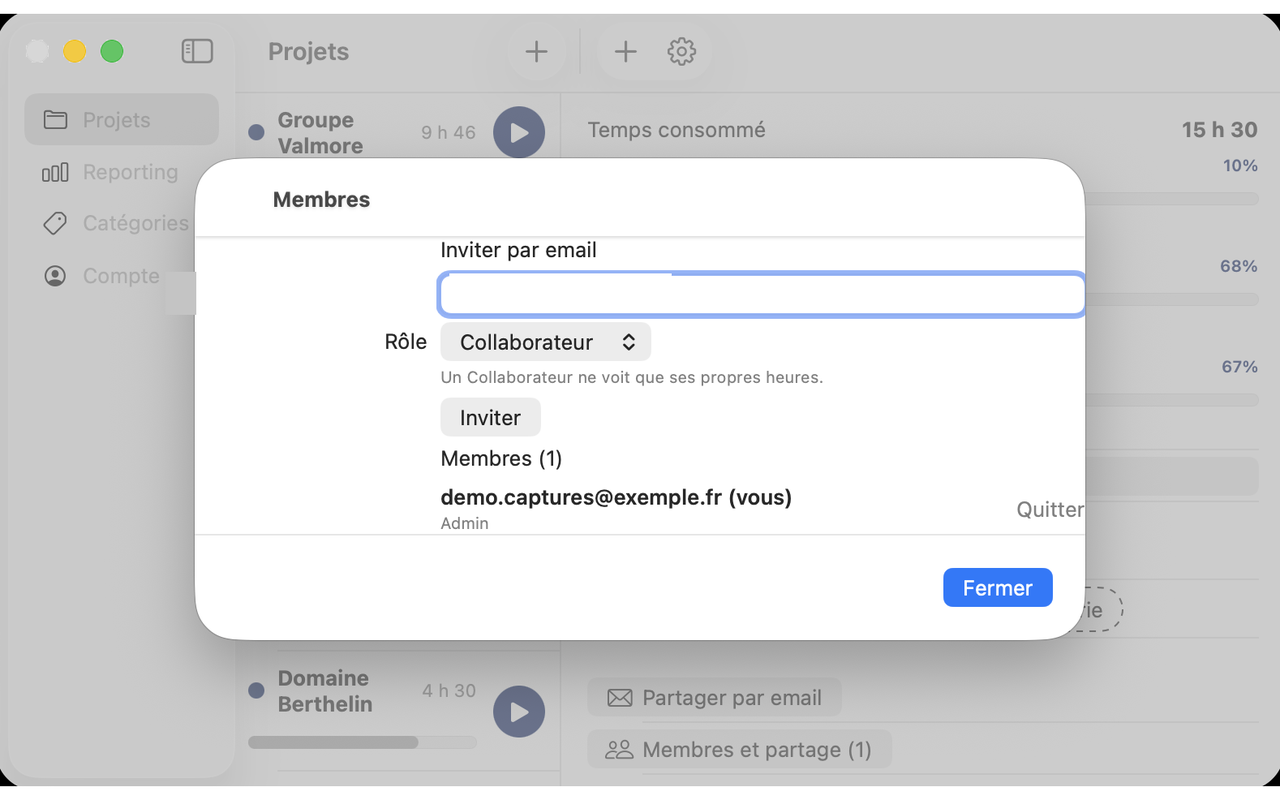The width and height of the screenshot is (1280, 800).
Task: Click the yellow minimize window button
Action: tap(74, 51)
